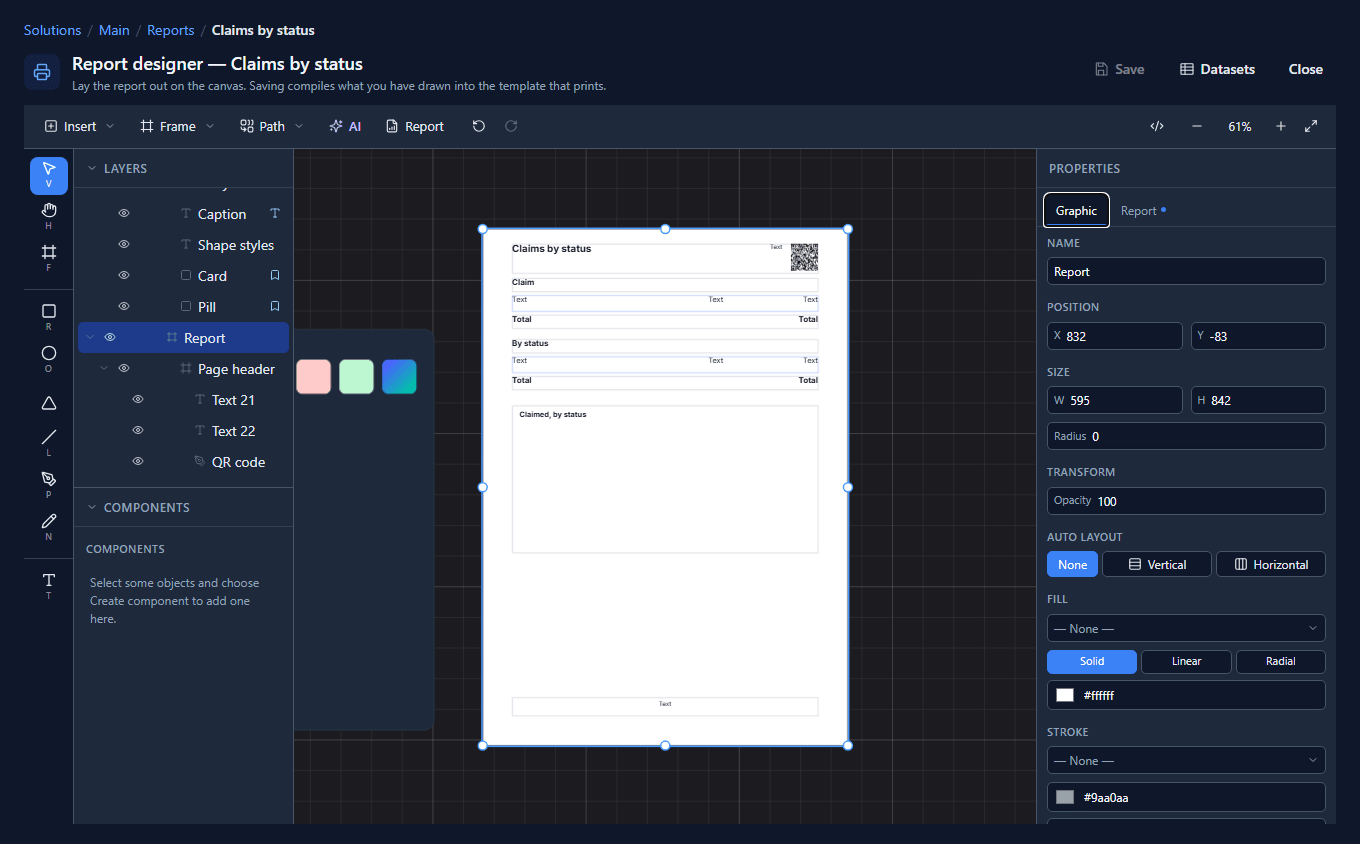
Task: Redo the last action
Action: click(x=511, y=126)
